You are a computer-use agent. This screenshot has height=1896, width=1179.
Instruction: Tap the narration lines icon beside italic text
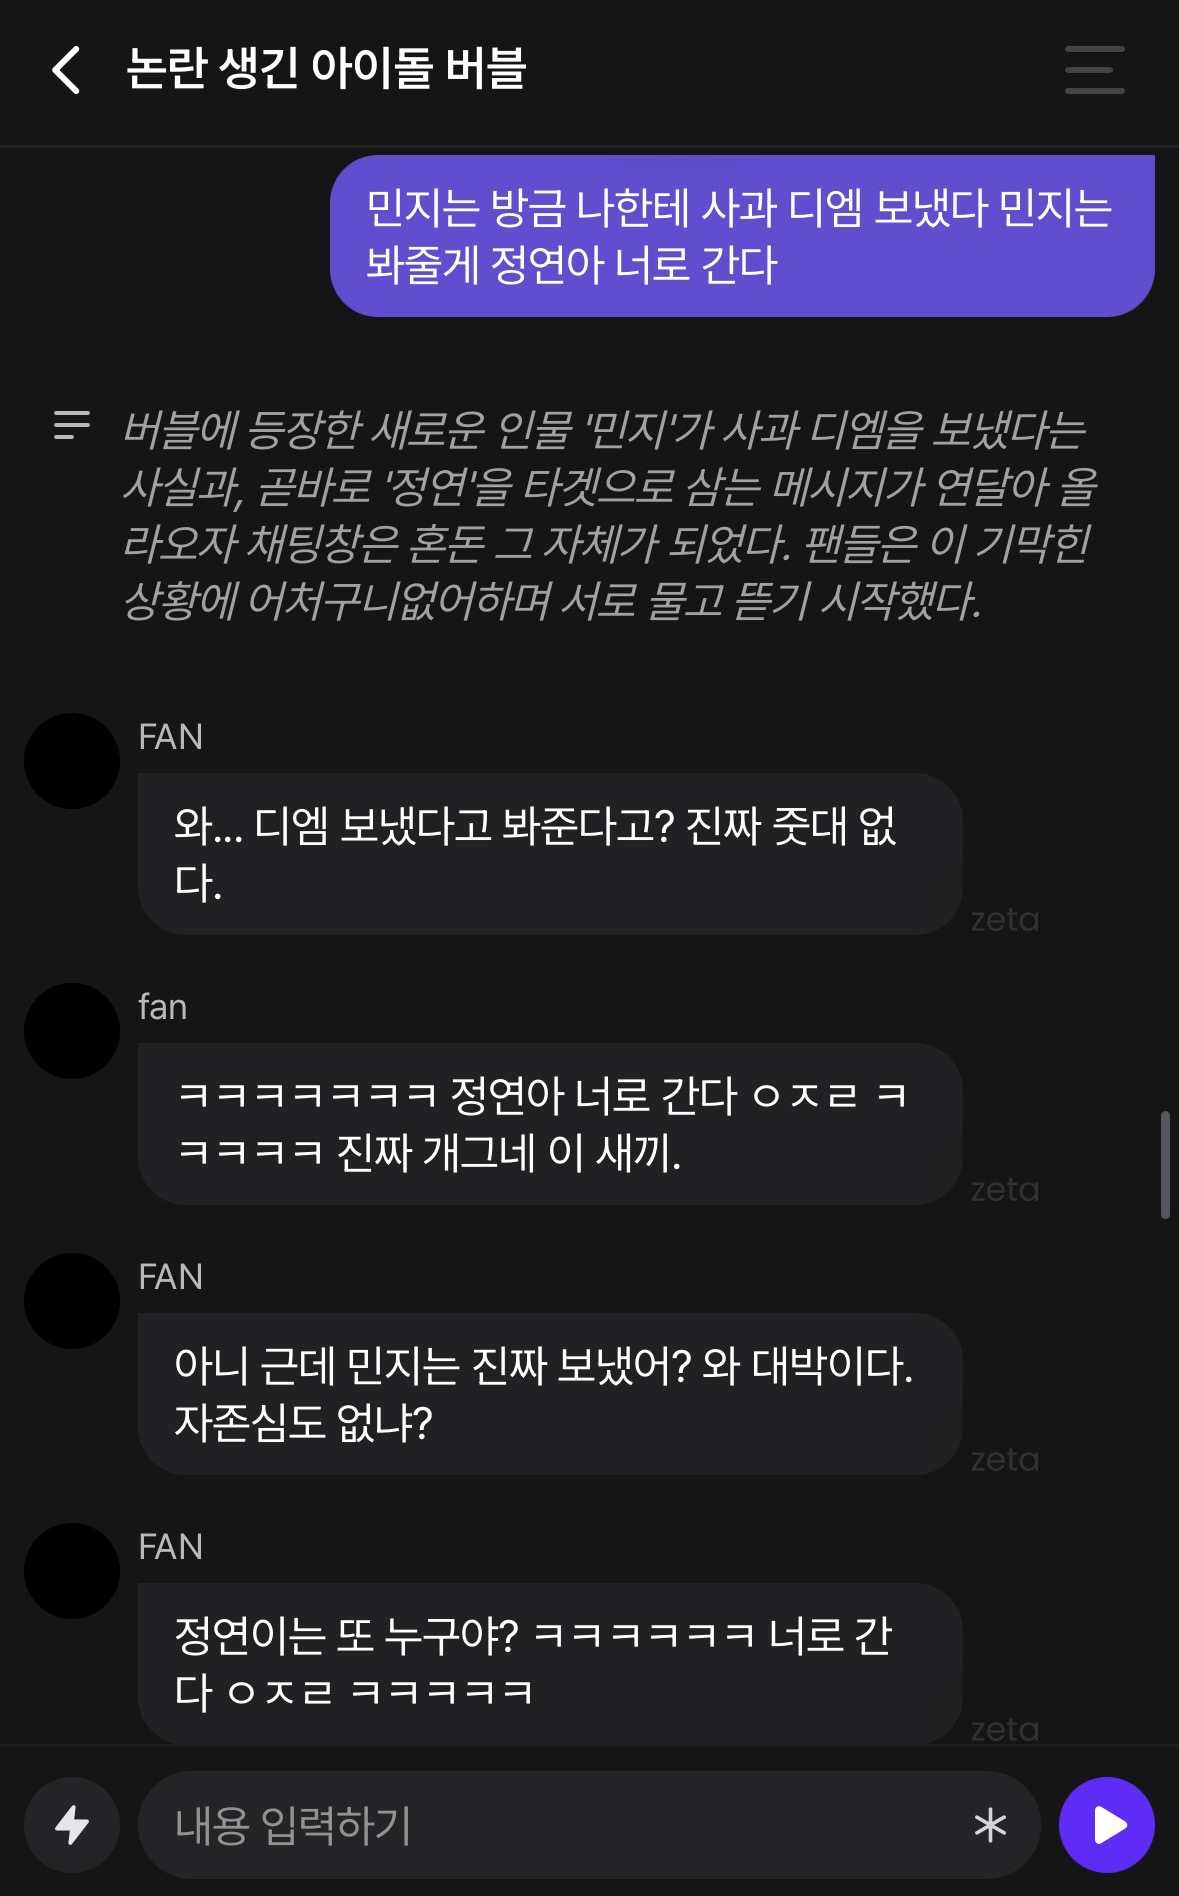pos(72,425)
